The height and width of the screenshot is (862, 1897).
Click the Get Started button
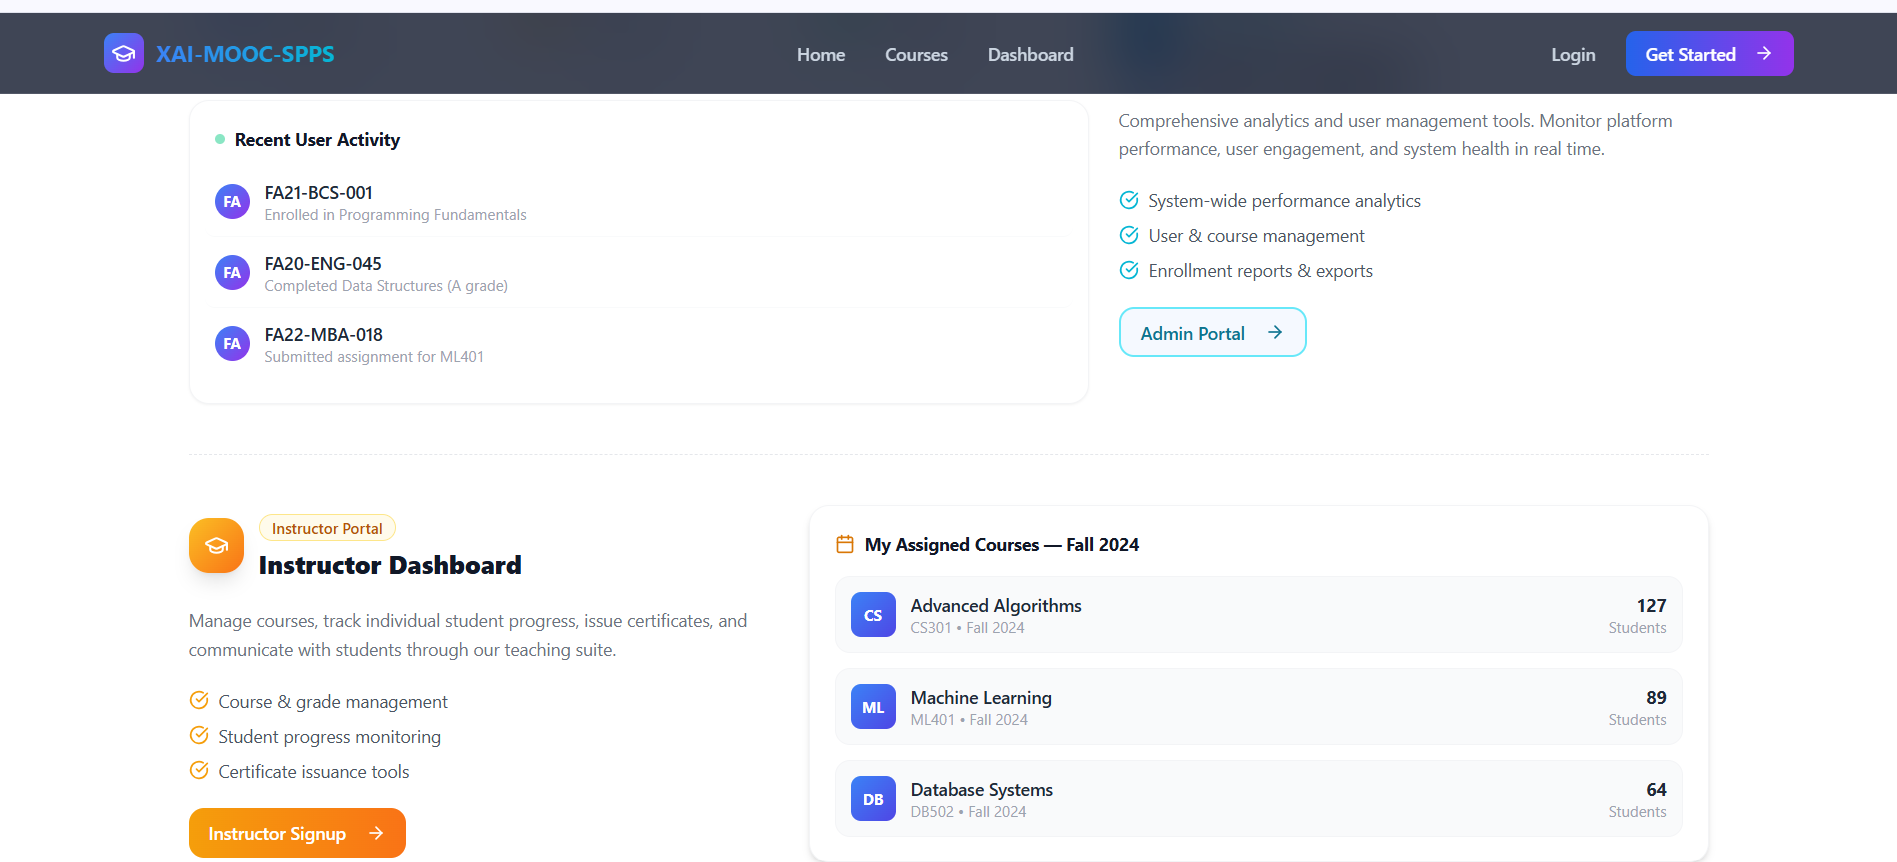(1709, 54)
